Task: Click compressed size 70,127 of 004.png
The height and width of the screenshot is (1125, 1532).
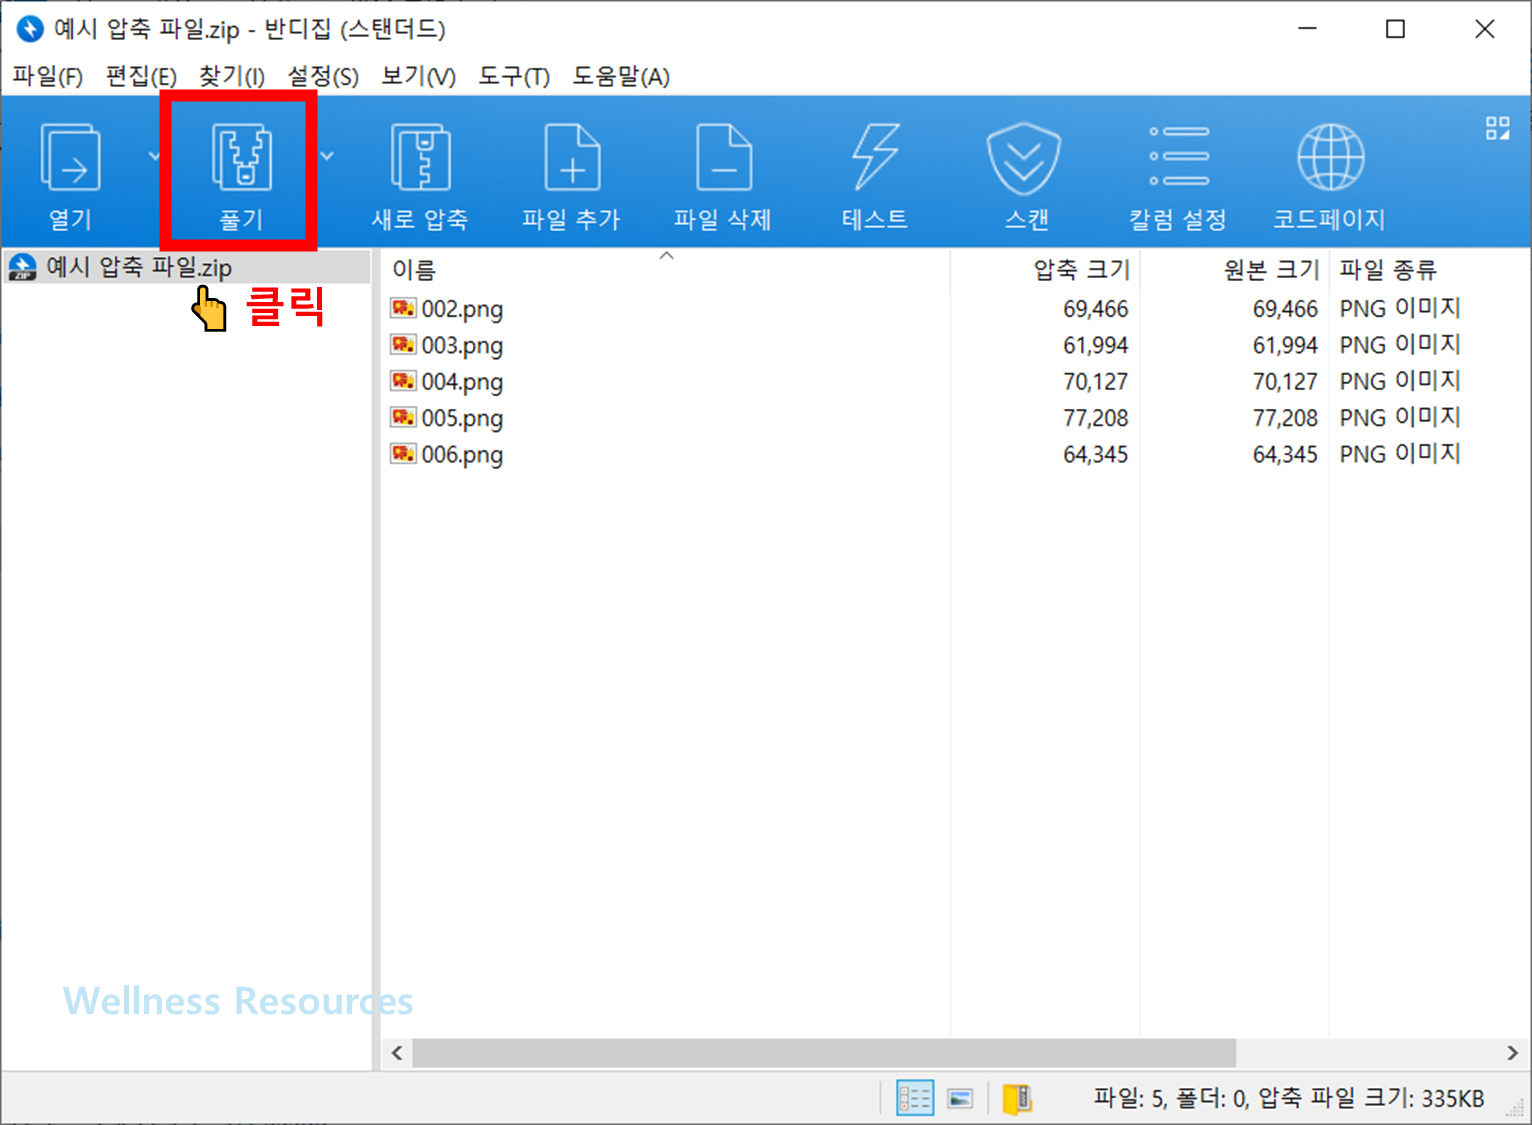Action: tap(1095, 381)
